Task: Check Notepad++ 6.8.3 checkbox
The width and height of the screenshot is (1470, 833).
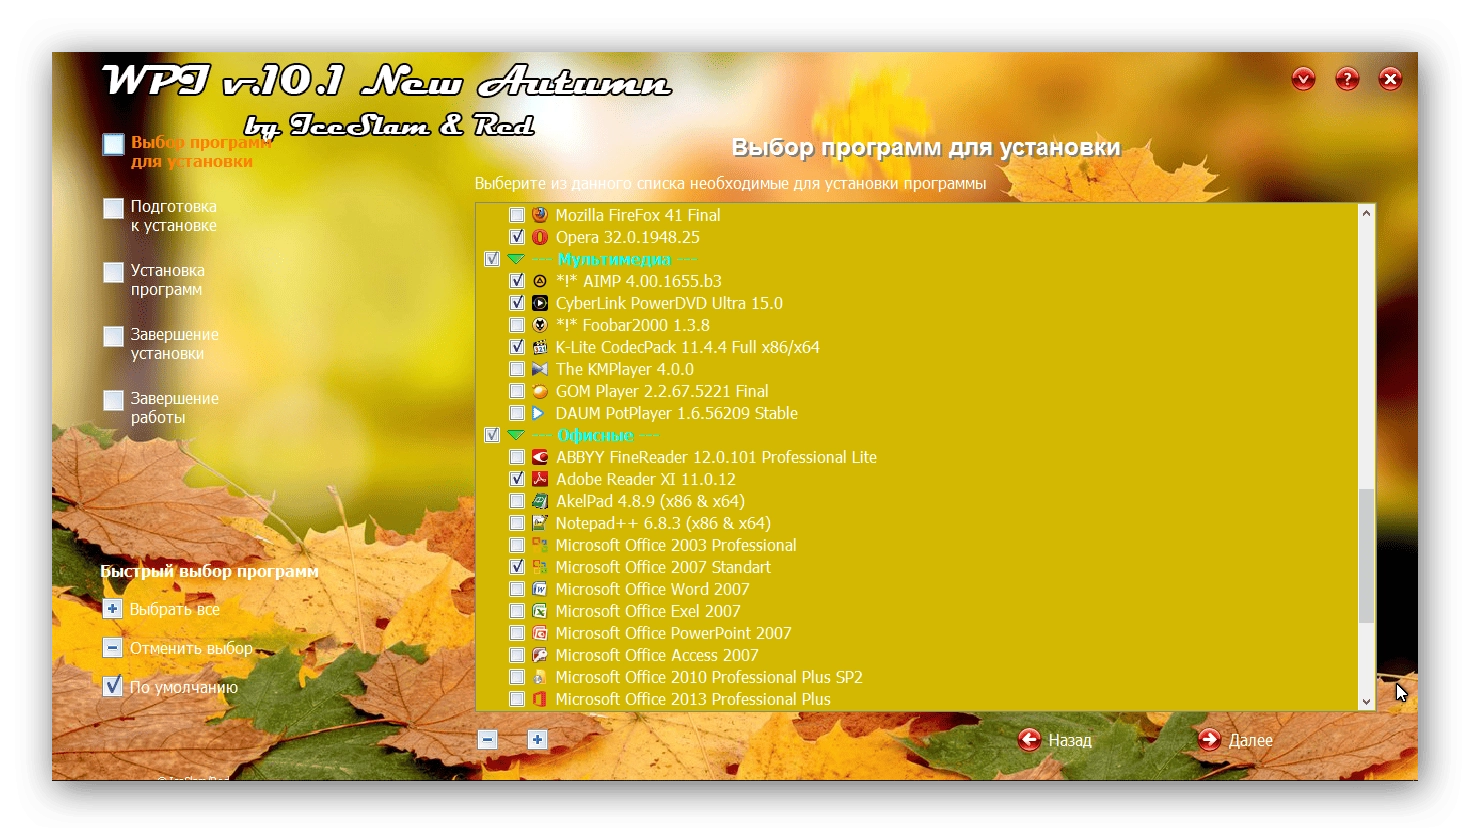Action: tap(517, 523)
